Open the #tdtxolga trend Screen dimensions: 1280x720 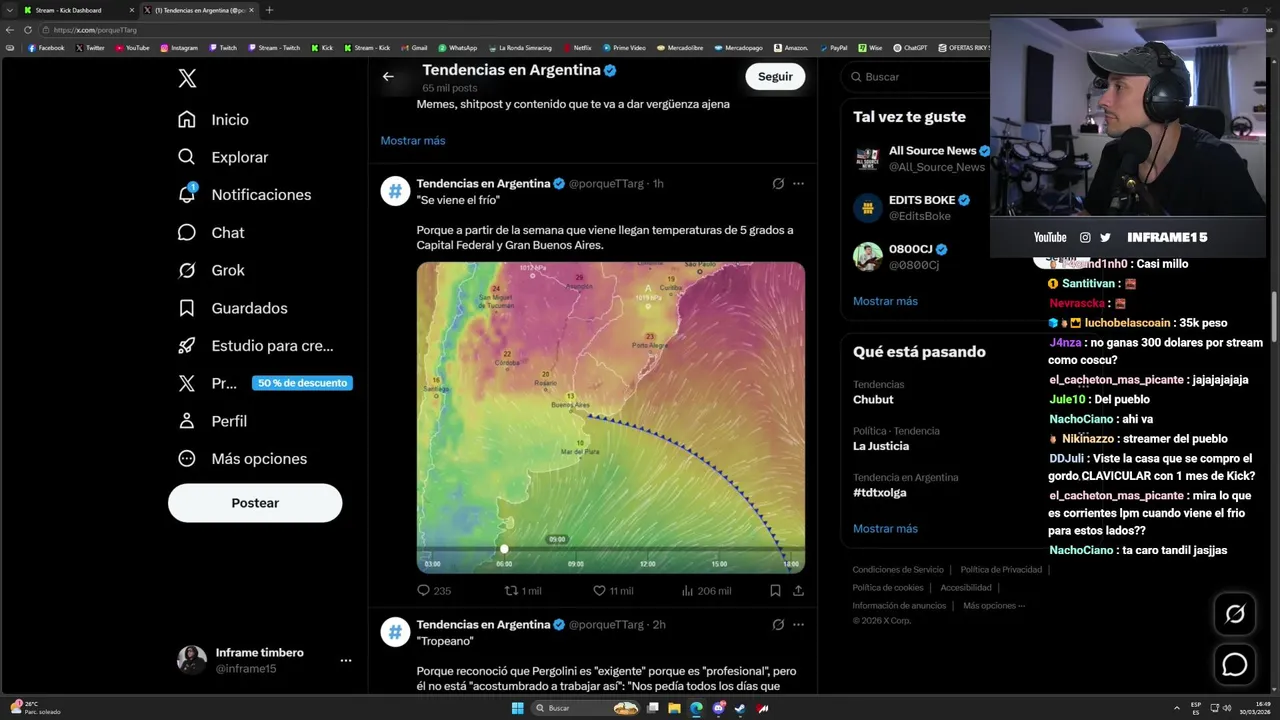880,493
